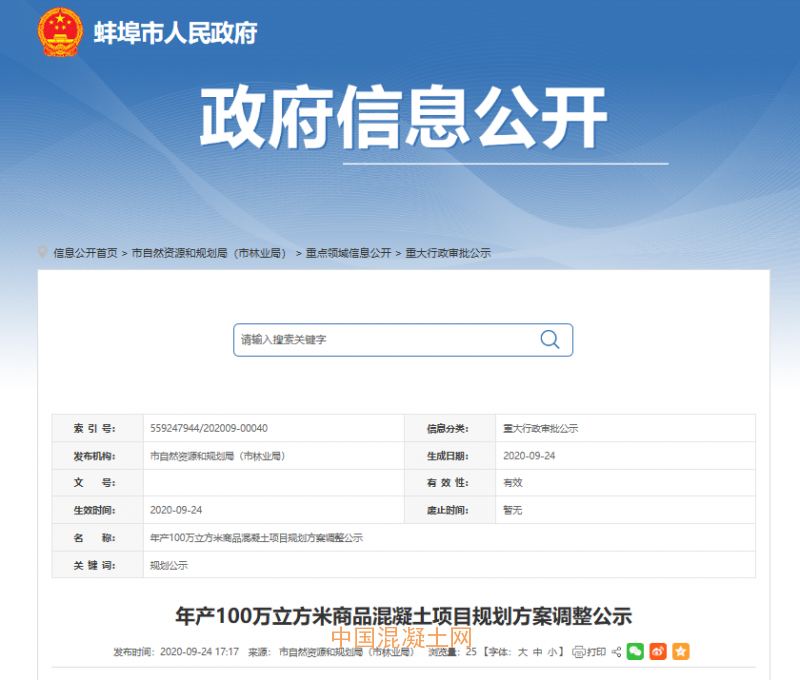
Task: Share article via WeChat icon
Action: click(x=635, y=652)
